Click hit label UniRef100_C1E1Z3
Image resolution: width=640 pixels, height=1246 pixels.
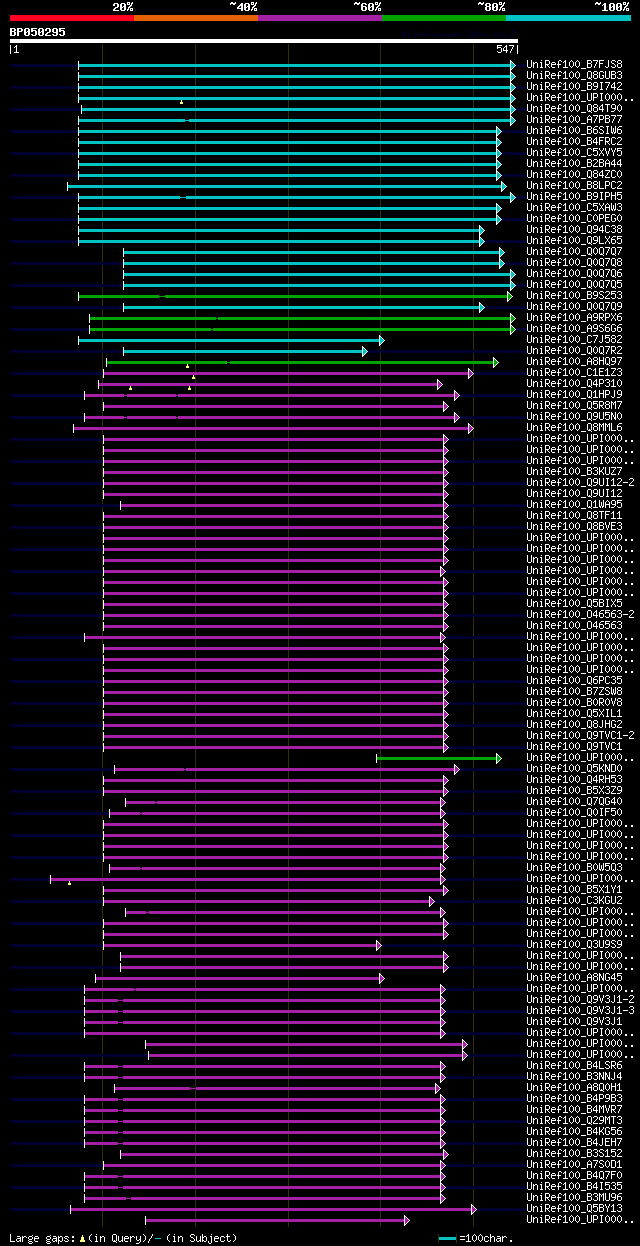574,372
